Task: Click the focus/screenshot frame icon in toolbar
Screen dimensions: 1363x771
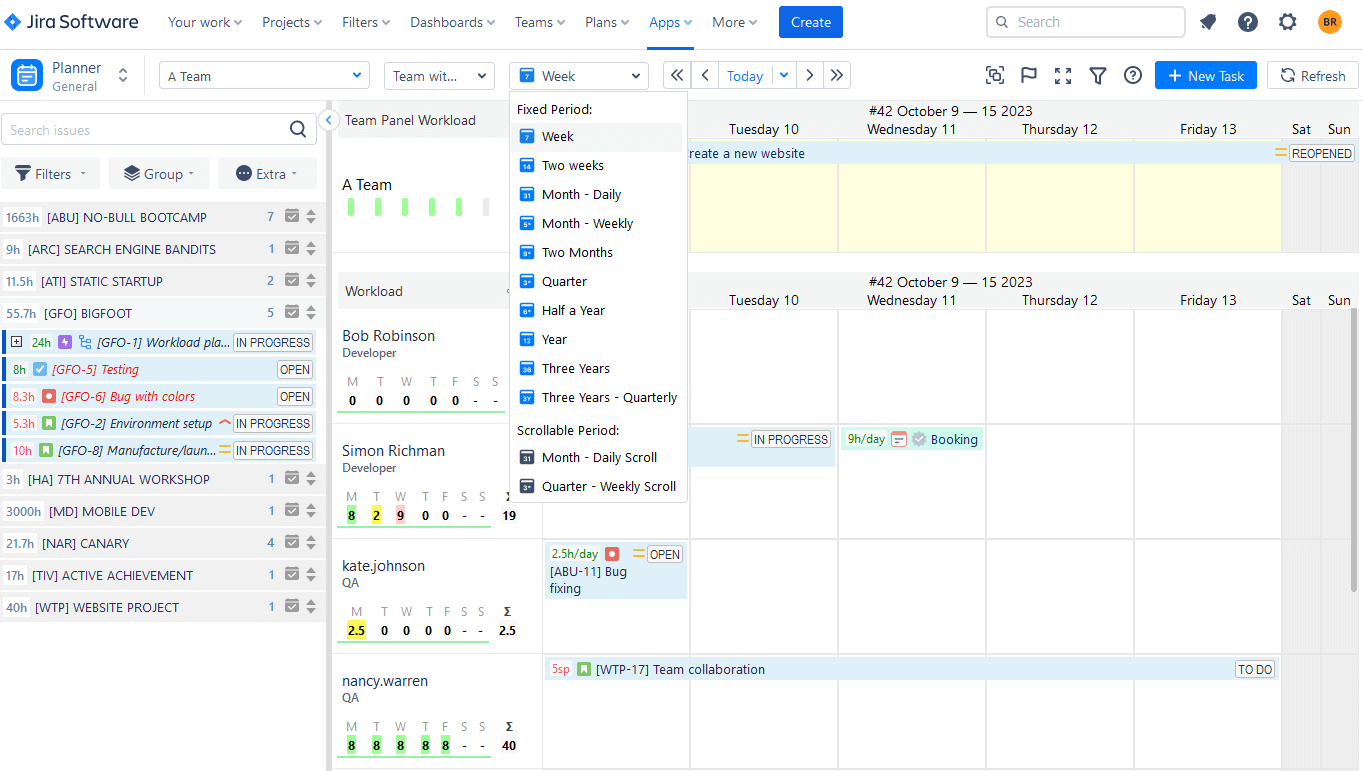Action: pos(995,76)
